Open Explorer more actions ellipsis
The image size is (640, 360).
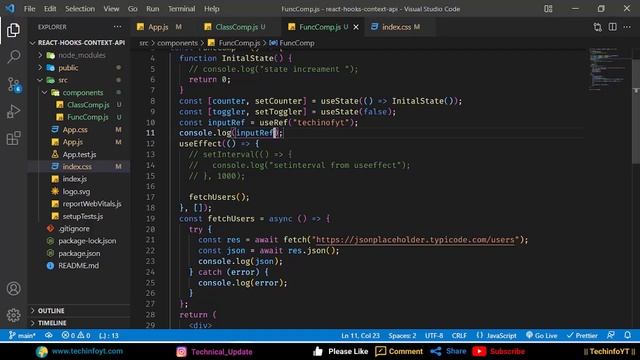click(118, 27)
